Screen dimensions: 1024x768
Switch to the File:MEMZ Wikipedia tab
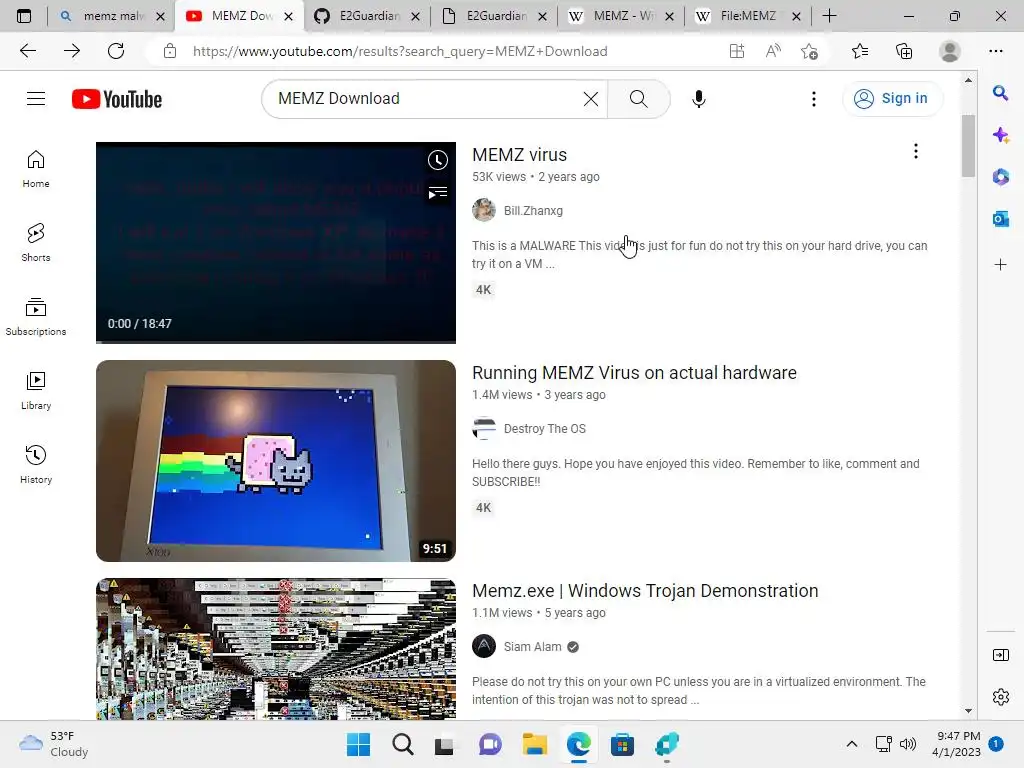748,16
